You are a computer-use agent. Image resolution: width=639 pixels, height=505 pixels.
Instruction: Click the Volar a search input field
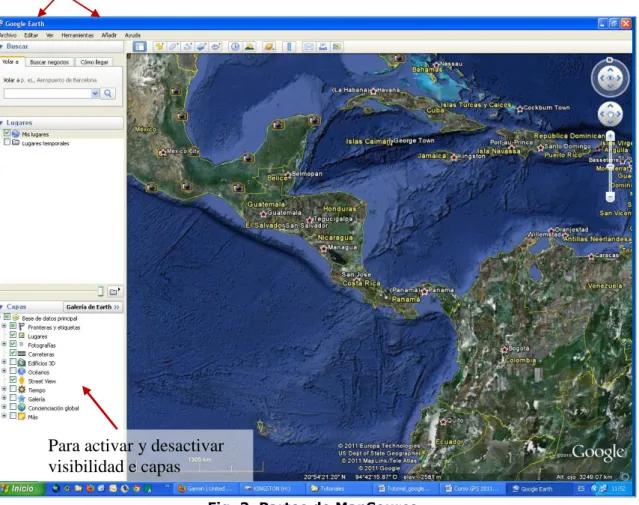pyautogui.click(x=48, y=93)
